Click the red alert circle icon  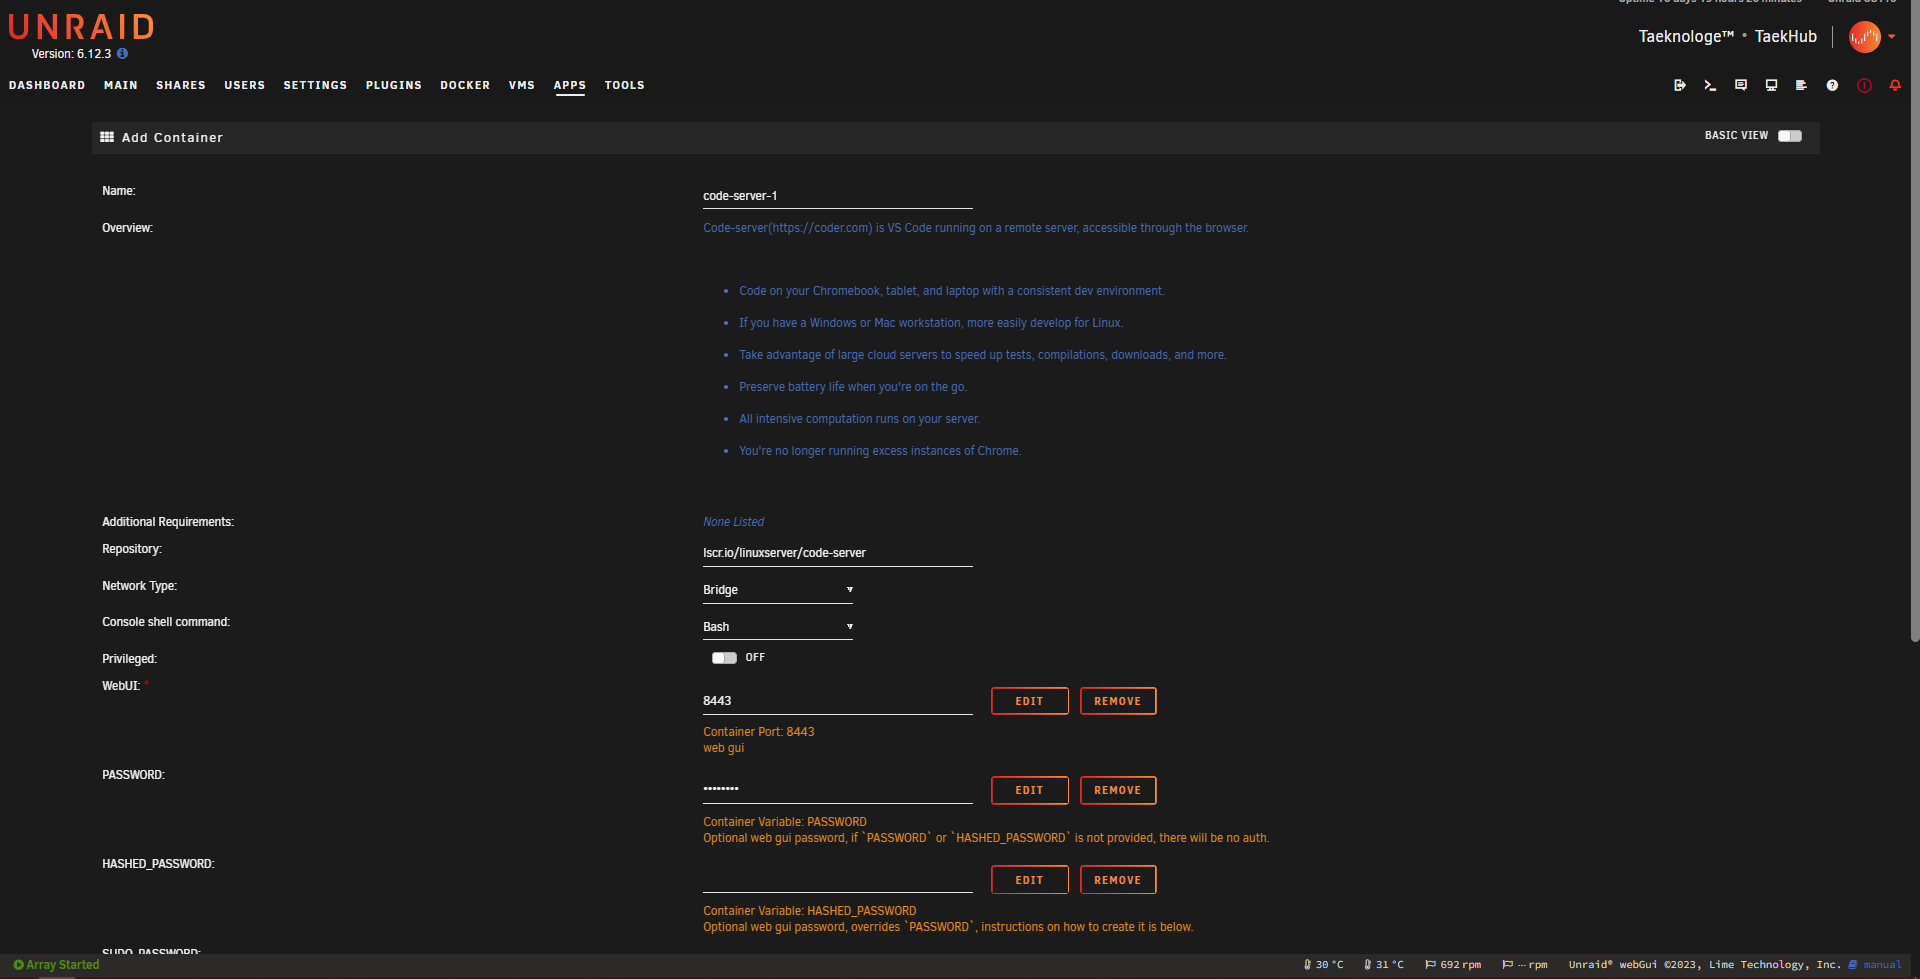click(x=1864, y=85)
